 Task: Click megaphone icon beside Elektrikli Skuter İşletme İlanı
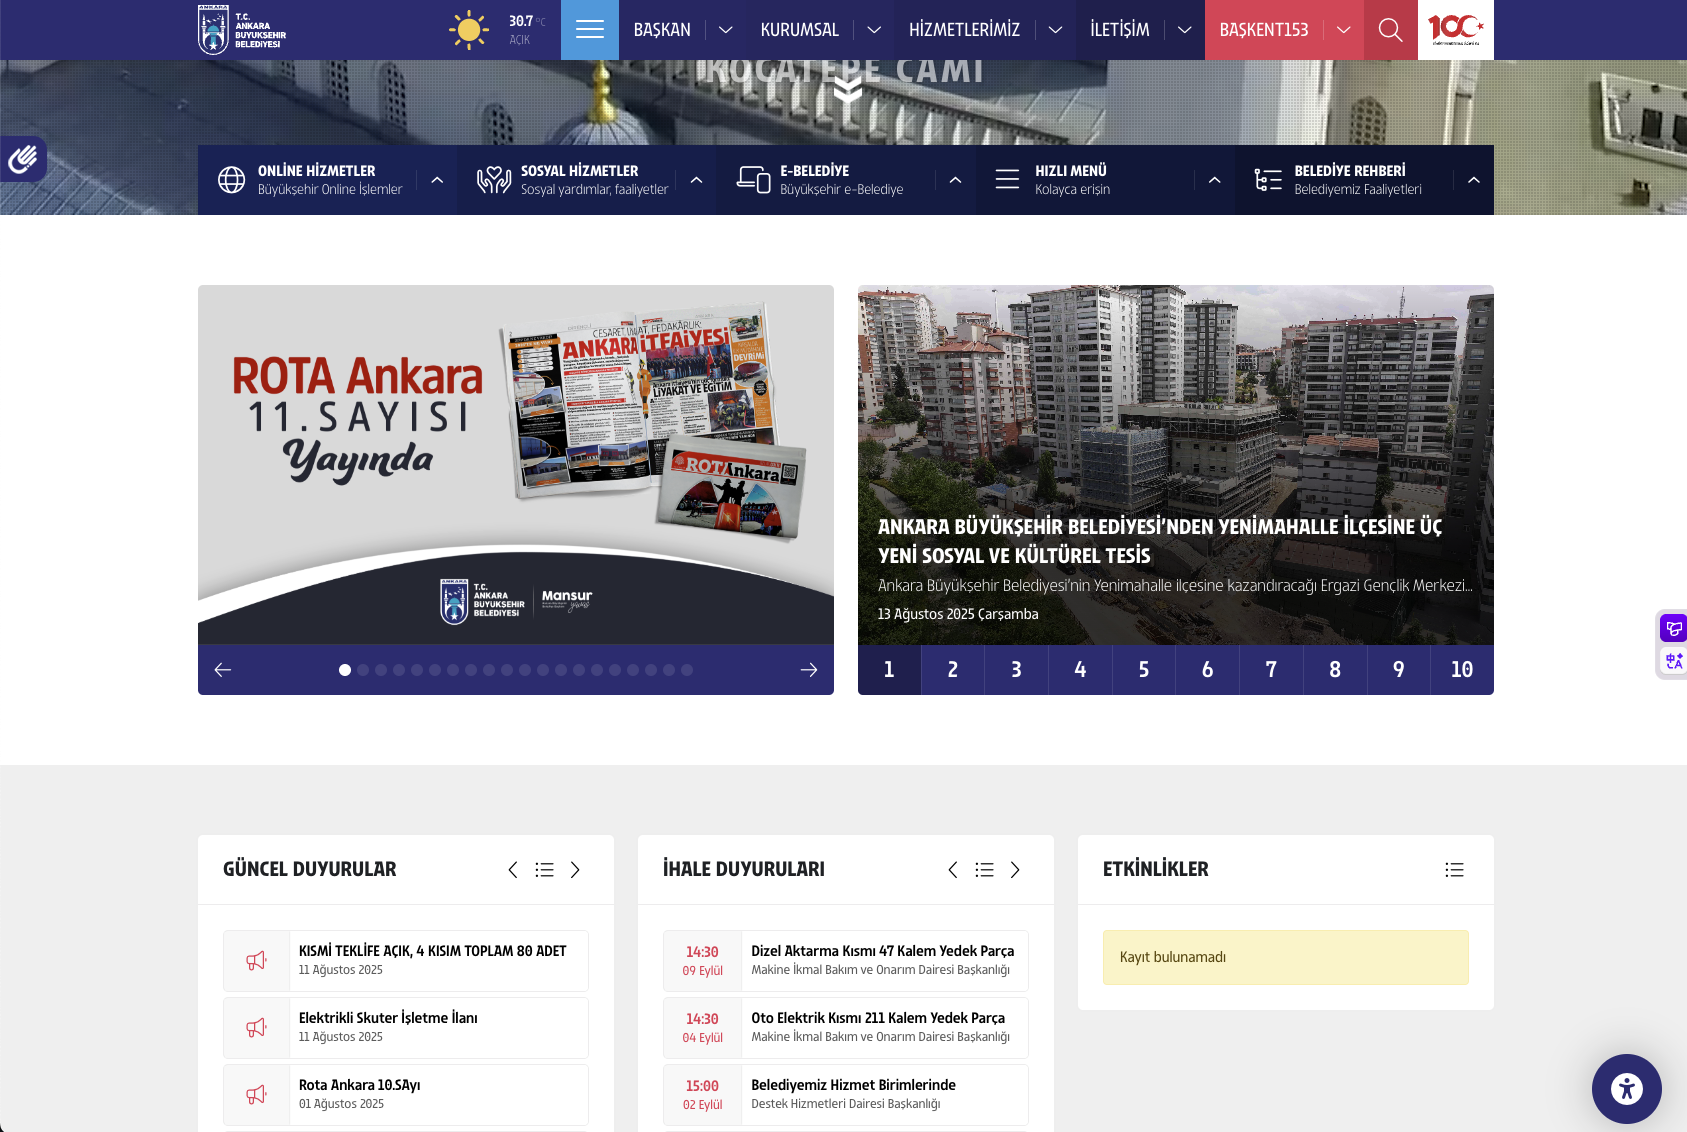coord(257,1028)
